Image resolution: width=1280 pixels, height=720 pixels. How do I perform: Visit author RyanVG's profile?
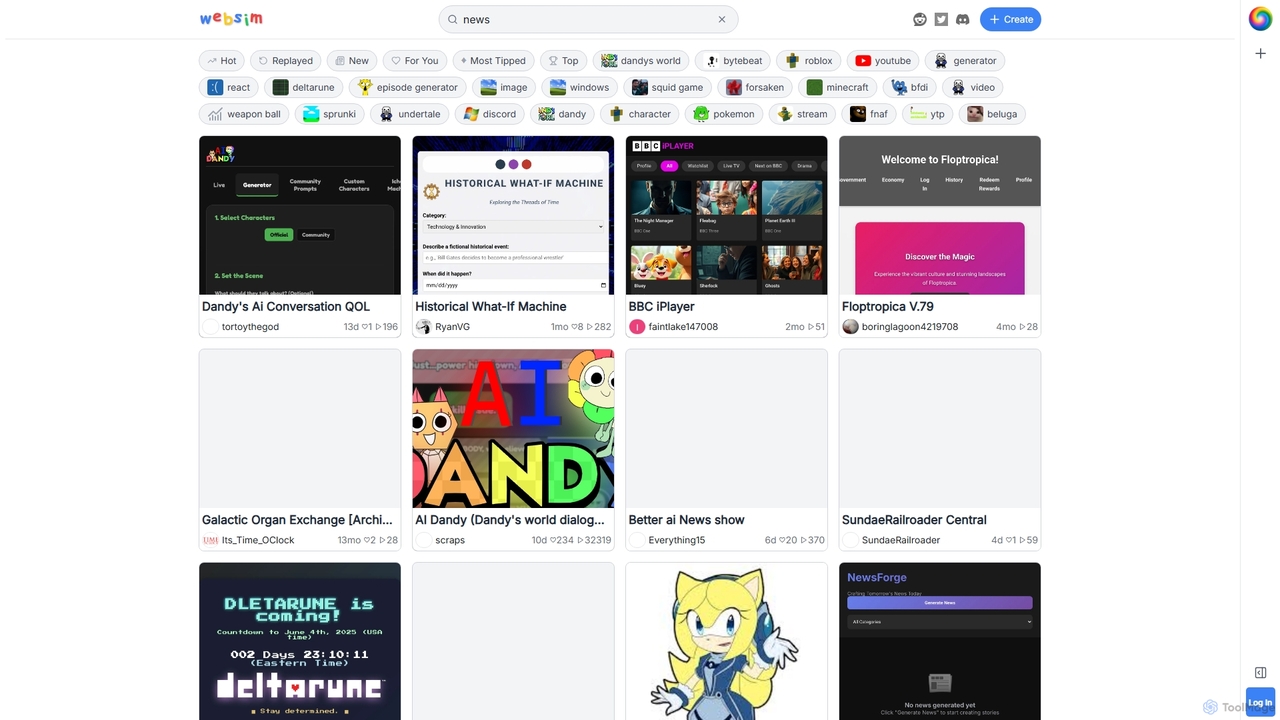(x=452, y=327)
